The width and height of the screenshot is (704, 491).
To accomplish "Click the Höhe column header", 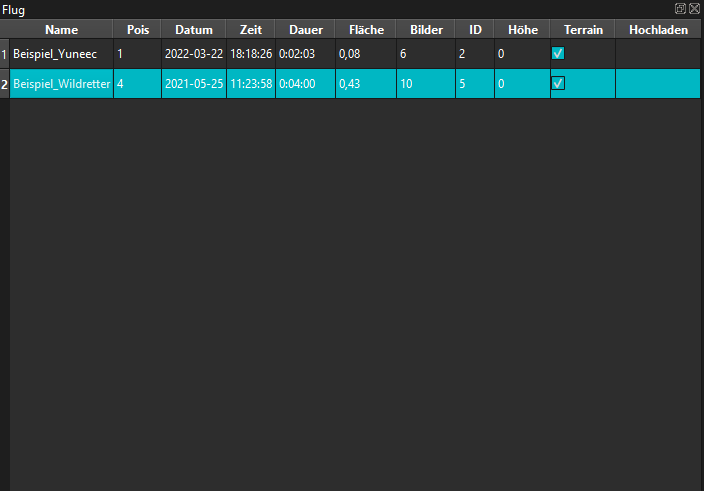I will [x=522, y=30].
